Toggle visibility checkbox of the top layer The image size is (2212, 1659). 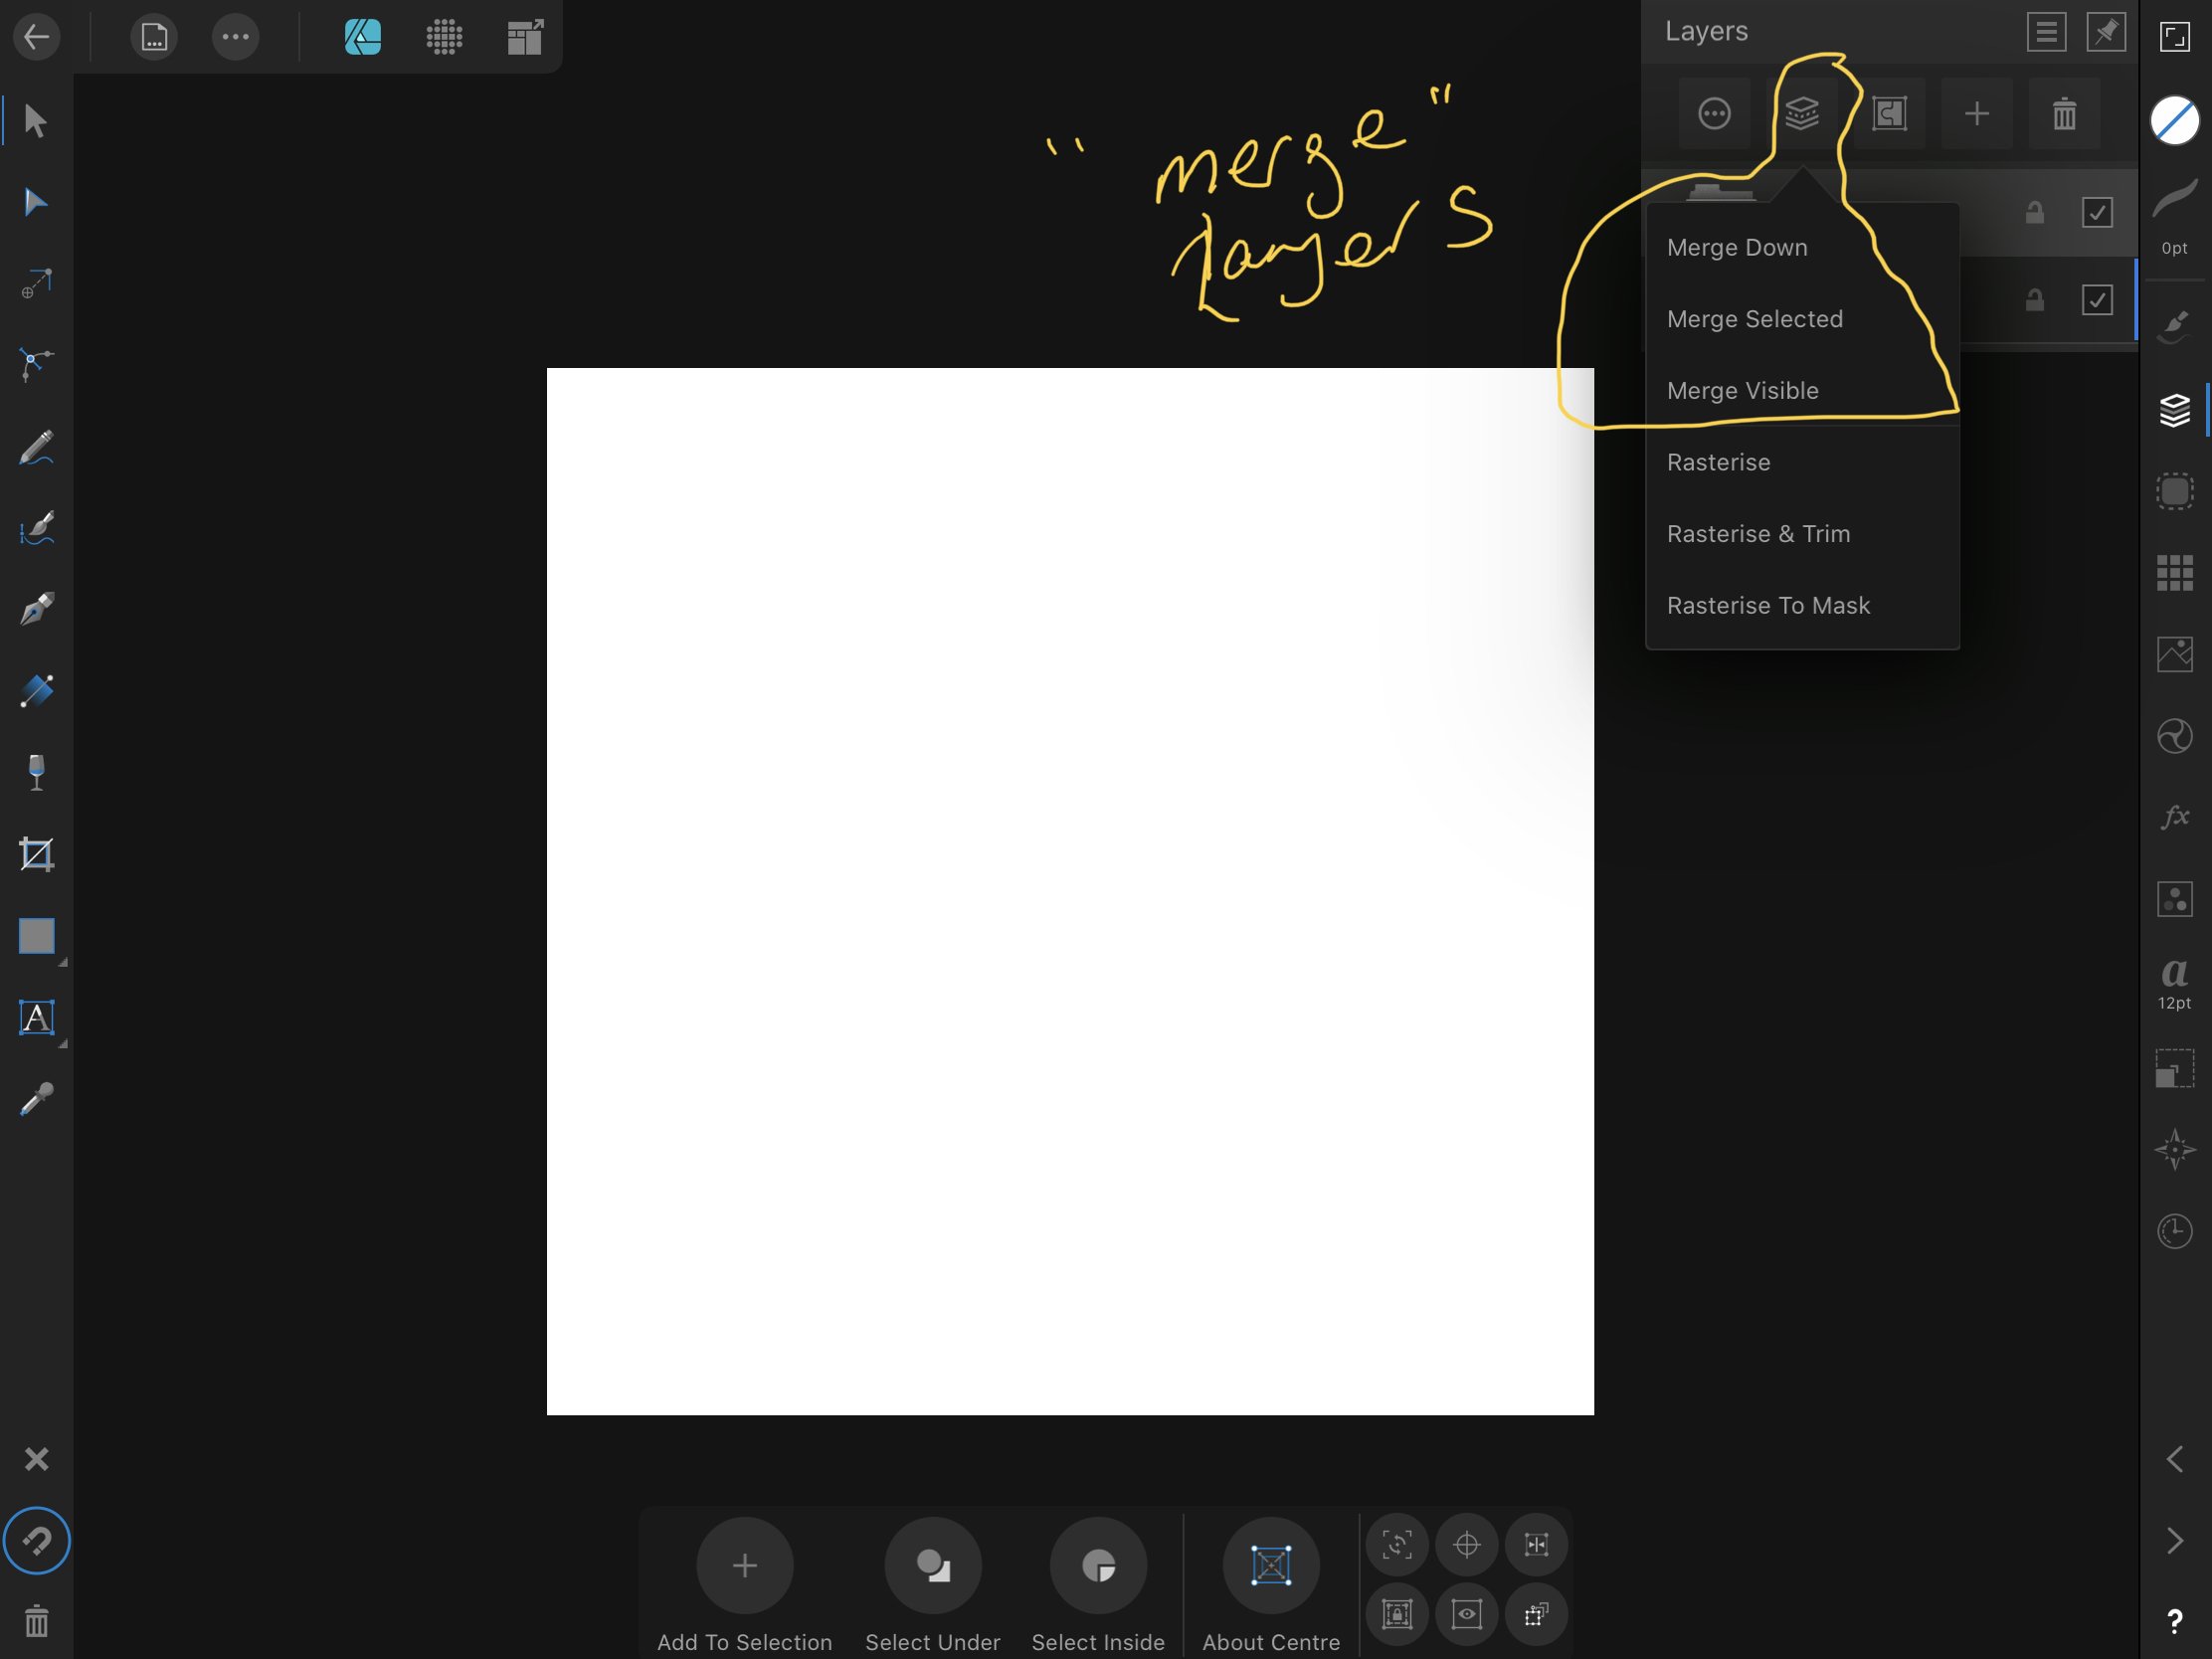pos(2097,211)
